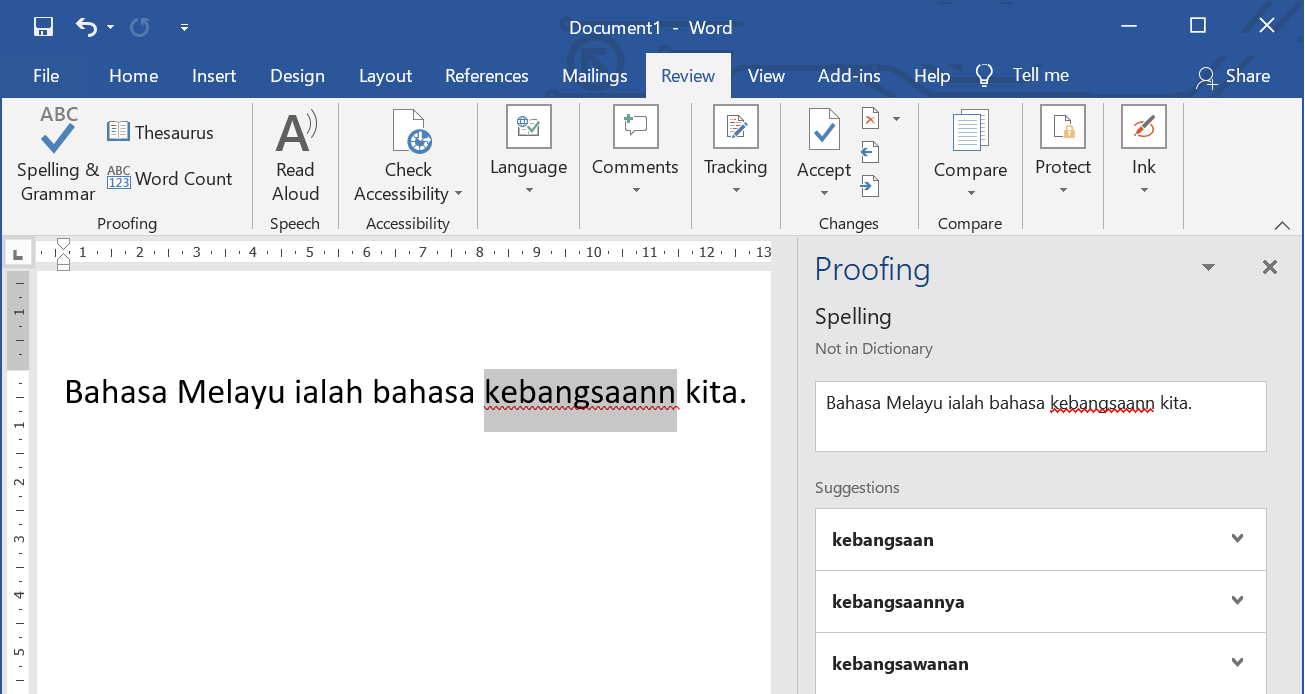
Task: Click the Reject change icon
Action: [870, 119]
